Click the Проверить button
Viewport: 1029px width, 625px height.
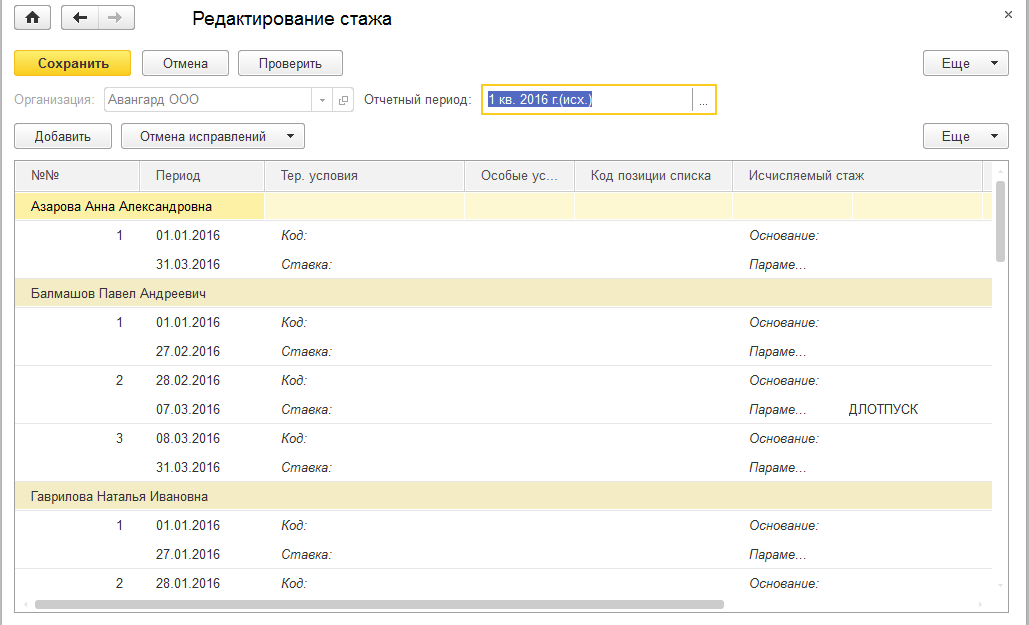tap(290, 63)
